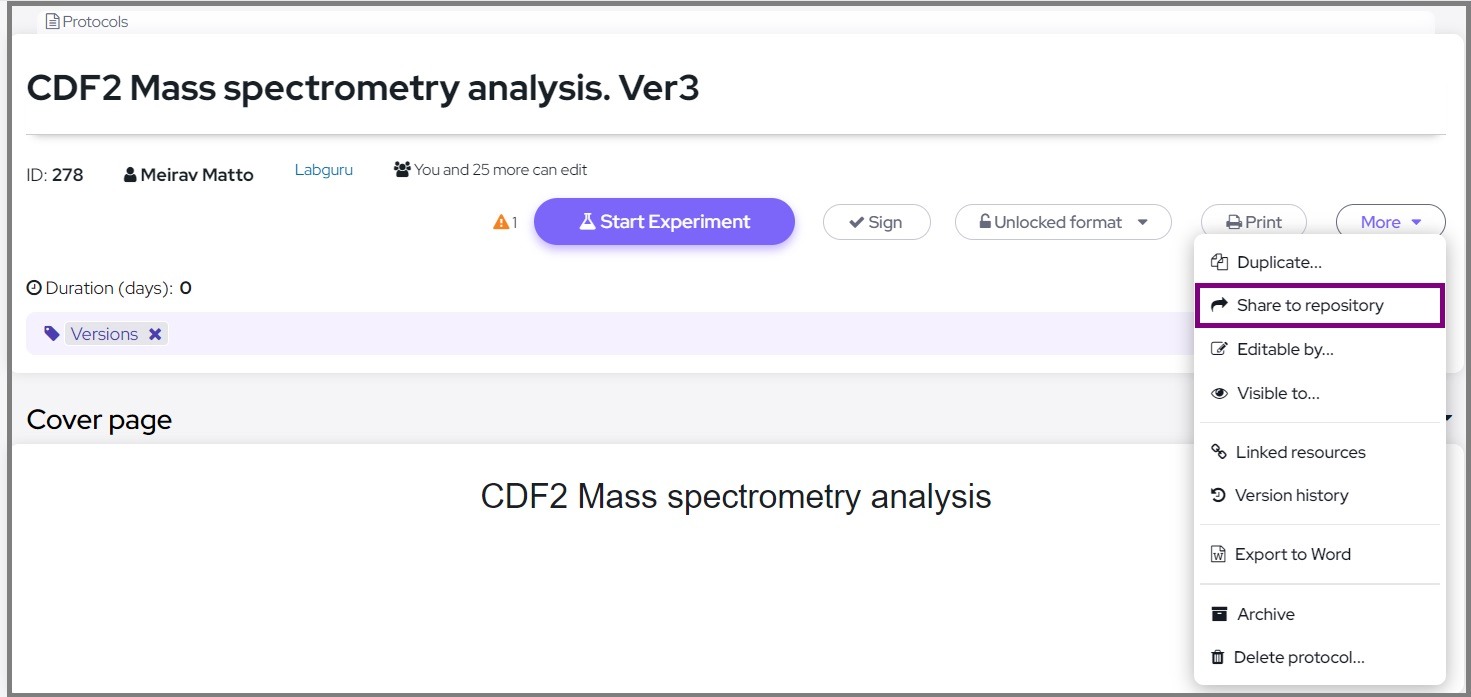Collapse the Cover page section arrow
This screenshot has width=1471, height=697.
(1448, 419)
